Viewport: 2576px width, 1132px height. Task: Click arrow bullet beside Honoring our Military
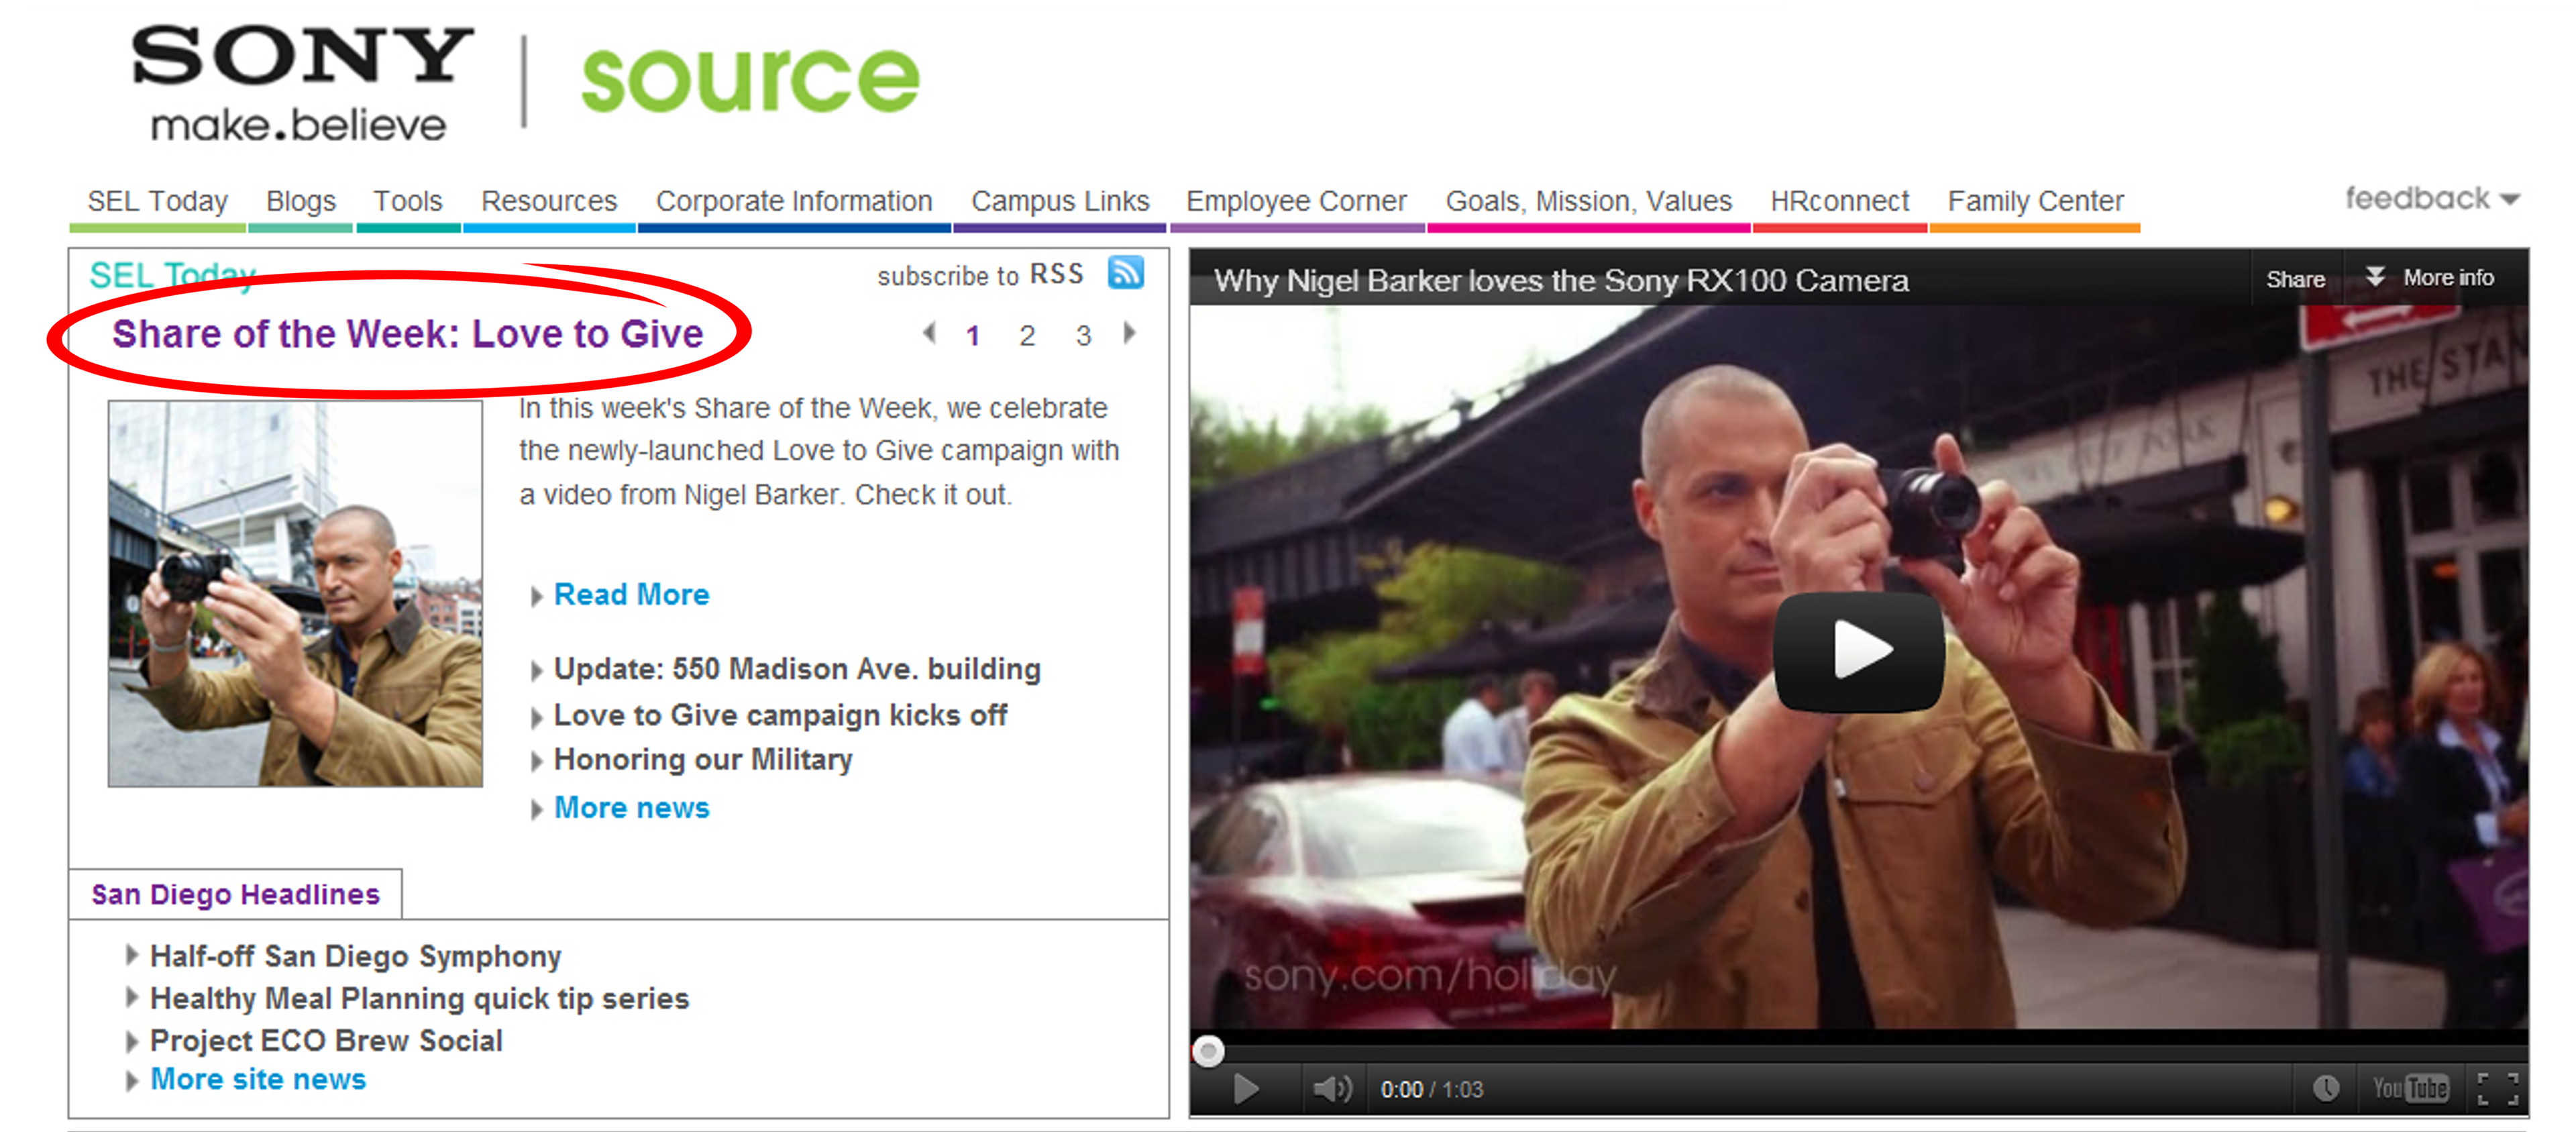(x=537, y=761)
